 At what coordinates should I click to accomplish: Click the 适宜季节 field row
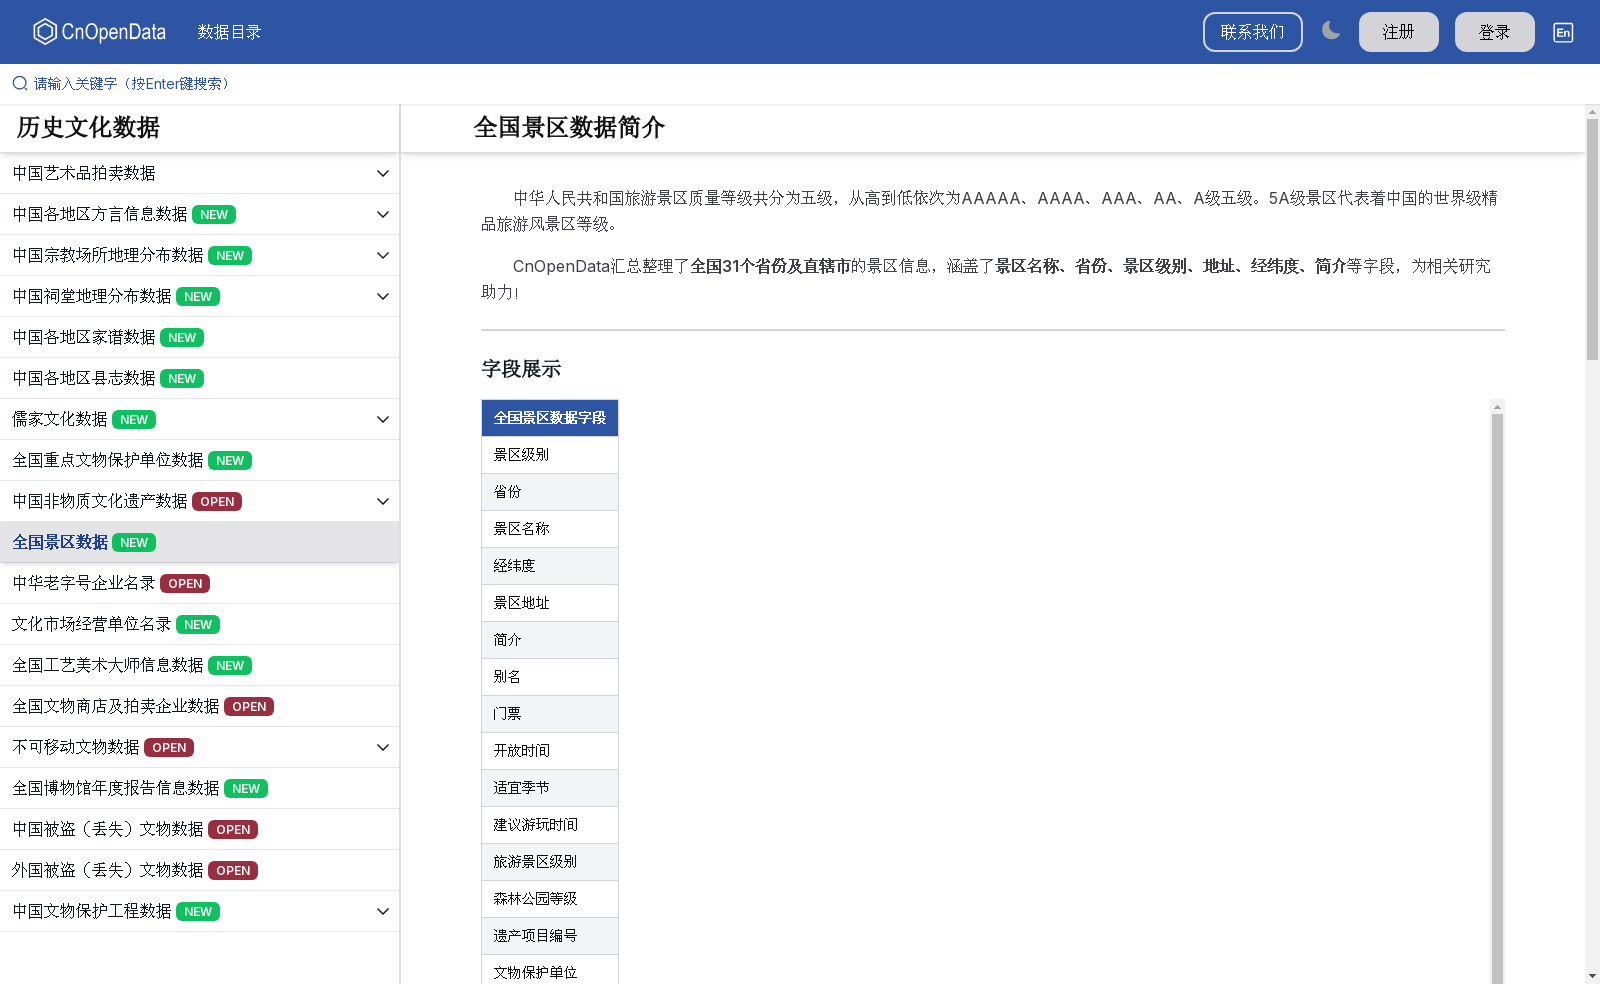point(550,788)
